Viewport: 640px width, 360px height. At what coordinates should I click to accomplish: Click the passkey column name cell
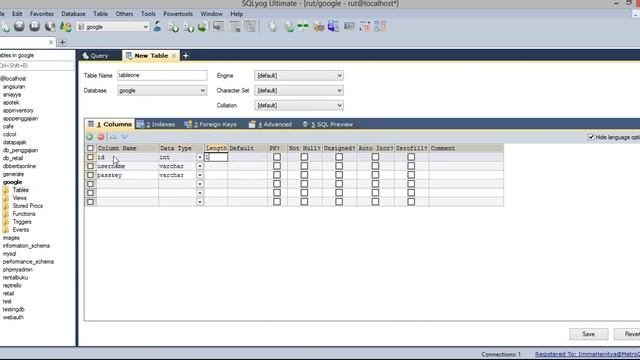click(127, 175)
